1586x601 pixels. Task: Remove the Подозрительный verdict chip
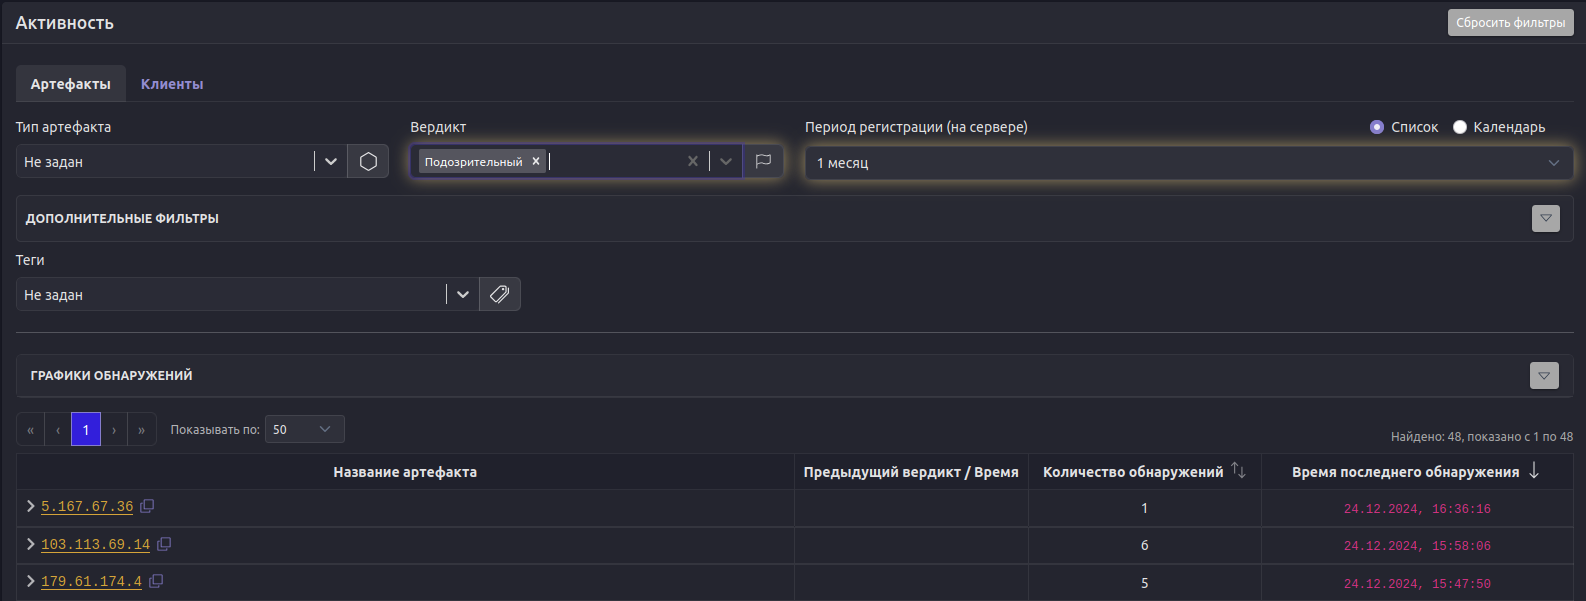[x=536, y=161]
